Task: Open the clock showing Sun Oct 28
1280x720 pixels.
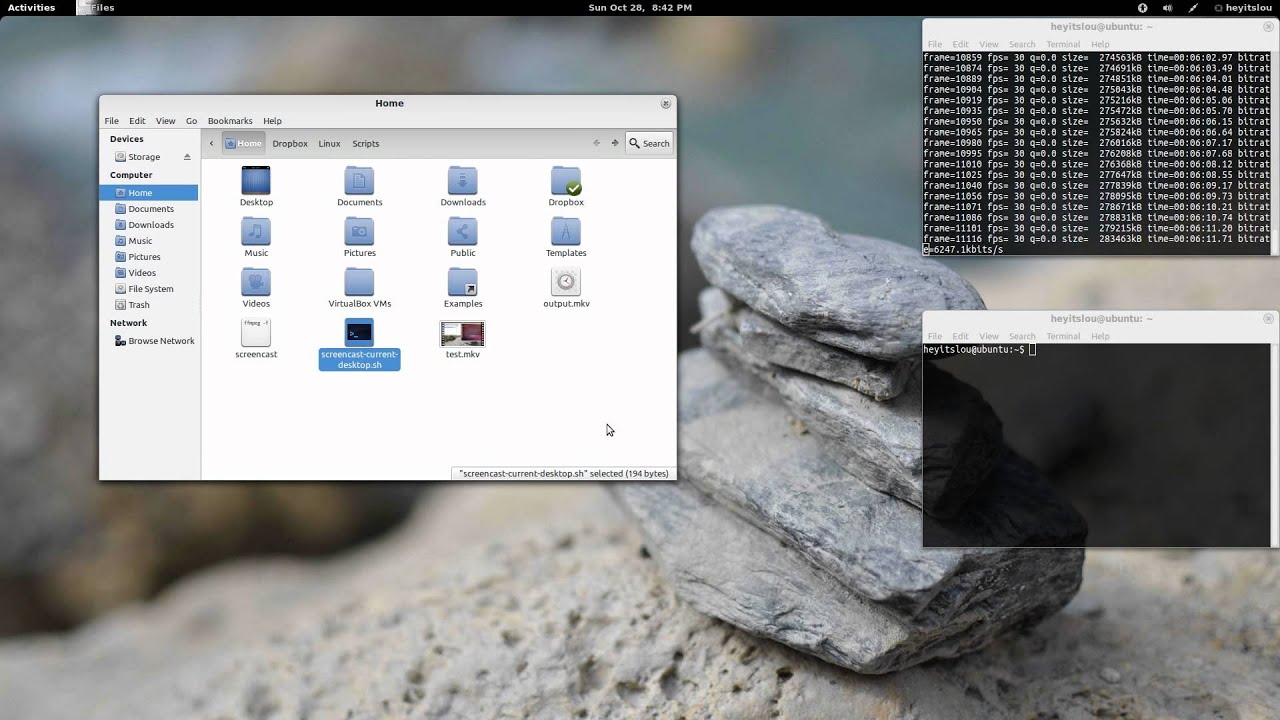Action: (x=640, y=7)
